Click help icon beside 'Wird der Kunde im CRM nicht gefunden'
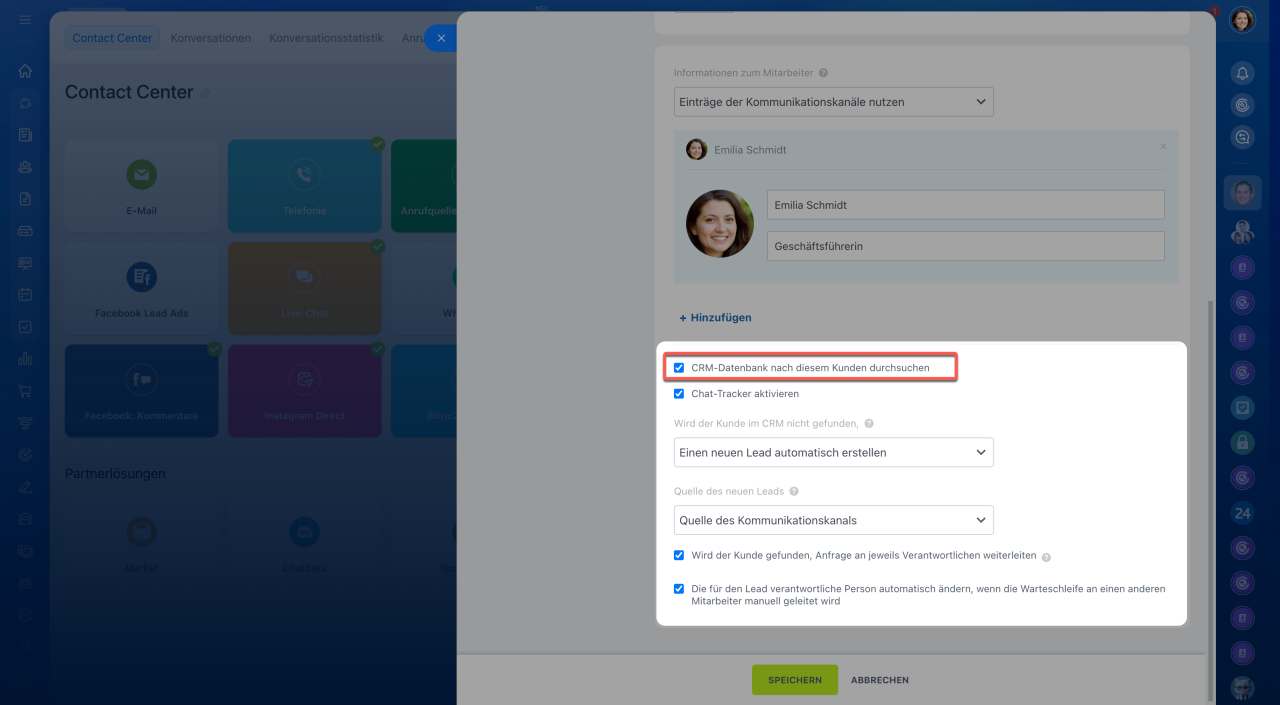 (x=869, y=424)
